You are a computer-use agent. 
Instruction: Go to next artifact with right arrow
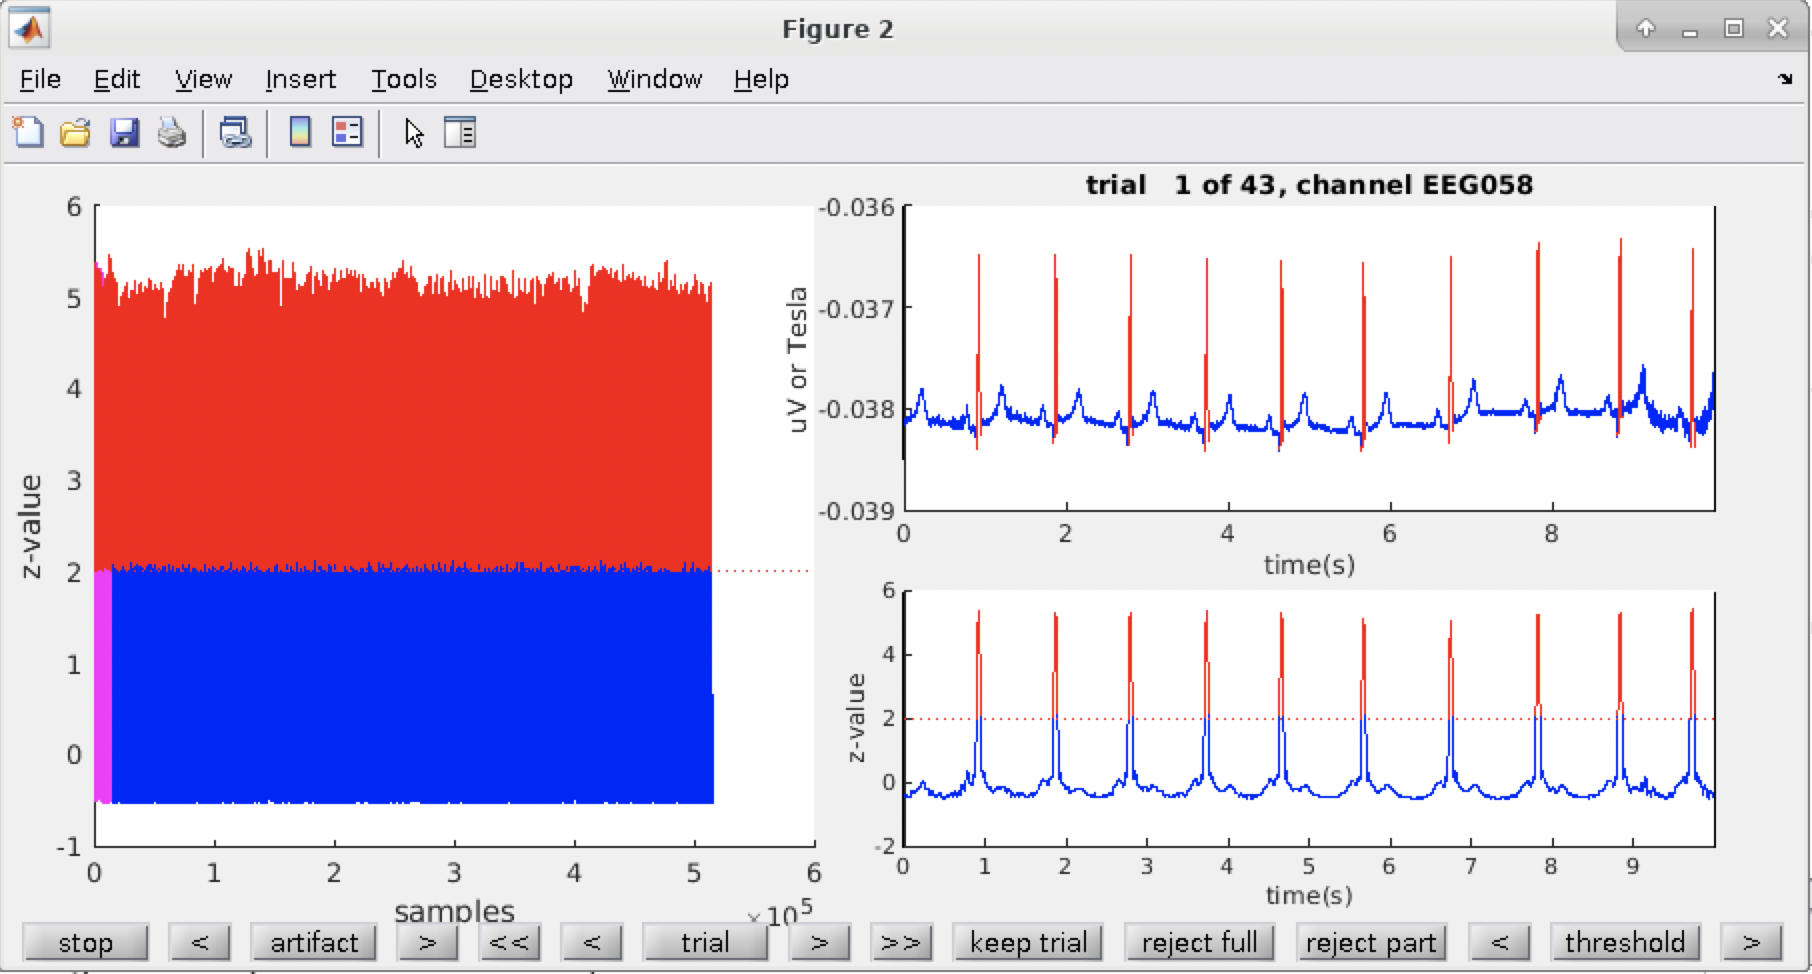point(427,942)
